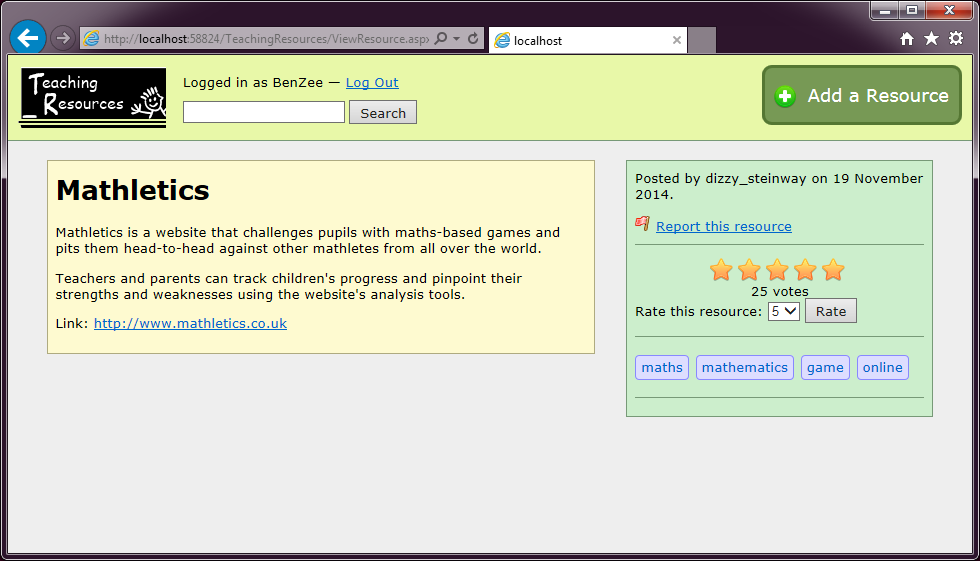
Task: Click 'Logged in as BenZee' text
Action: pos(252,82)
